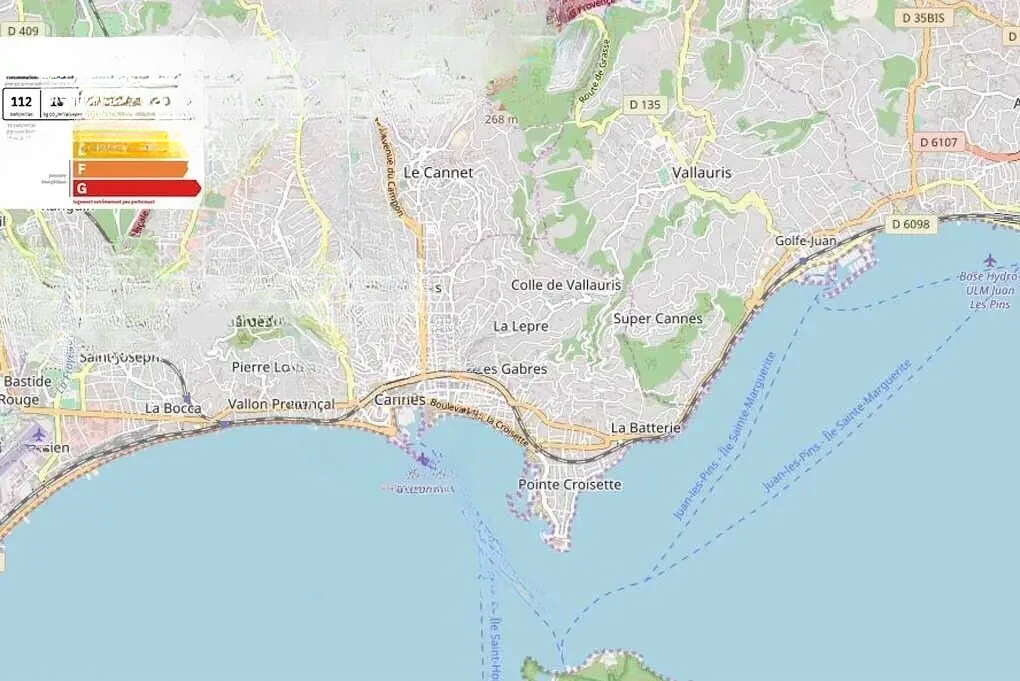Select the D 35BIS road shield

point(923,18)
